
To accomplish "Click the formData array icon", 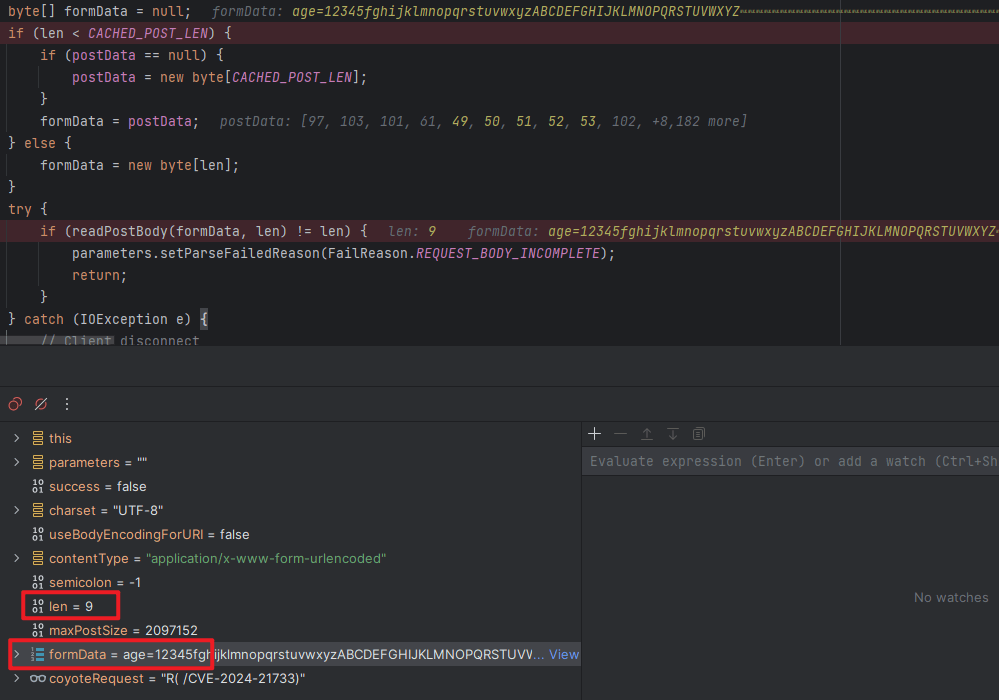I will [38, 654].
